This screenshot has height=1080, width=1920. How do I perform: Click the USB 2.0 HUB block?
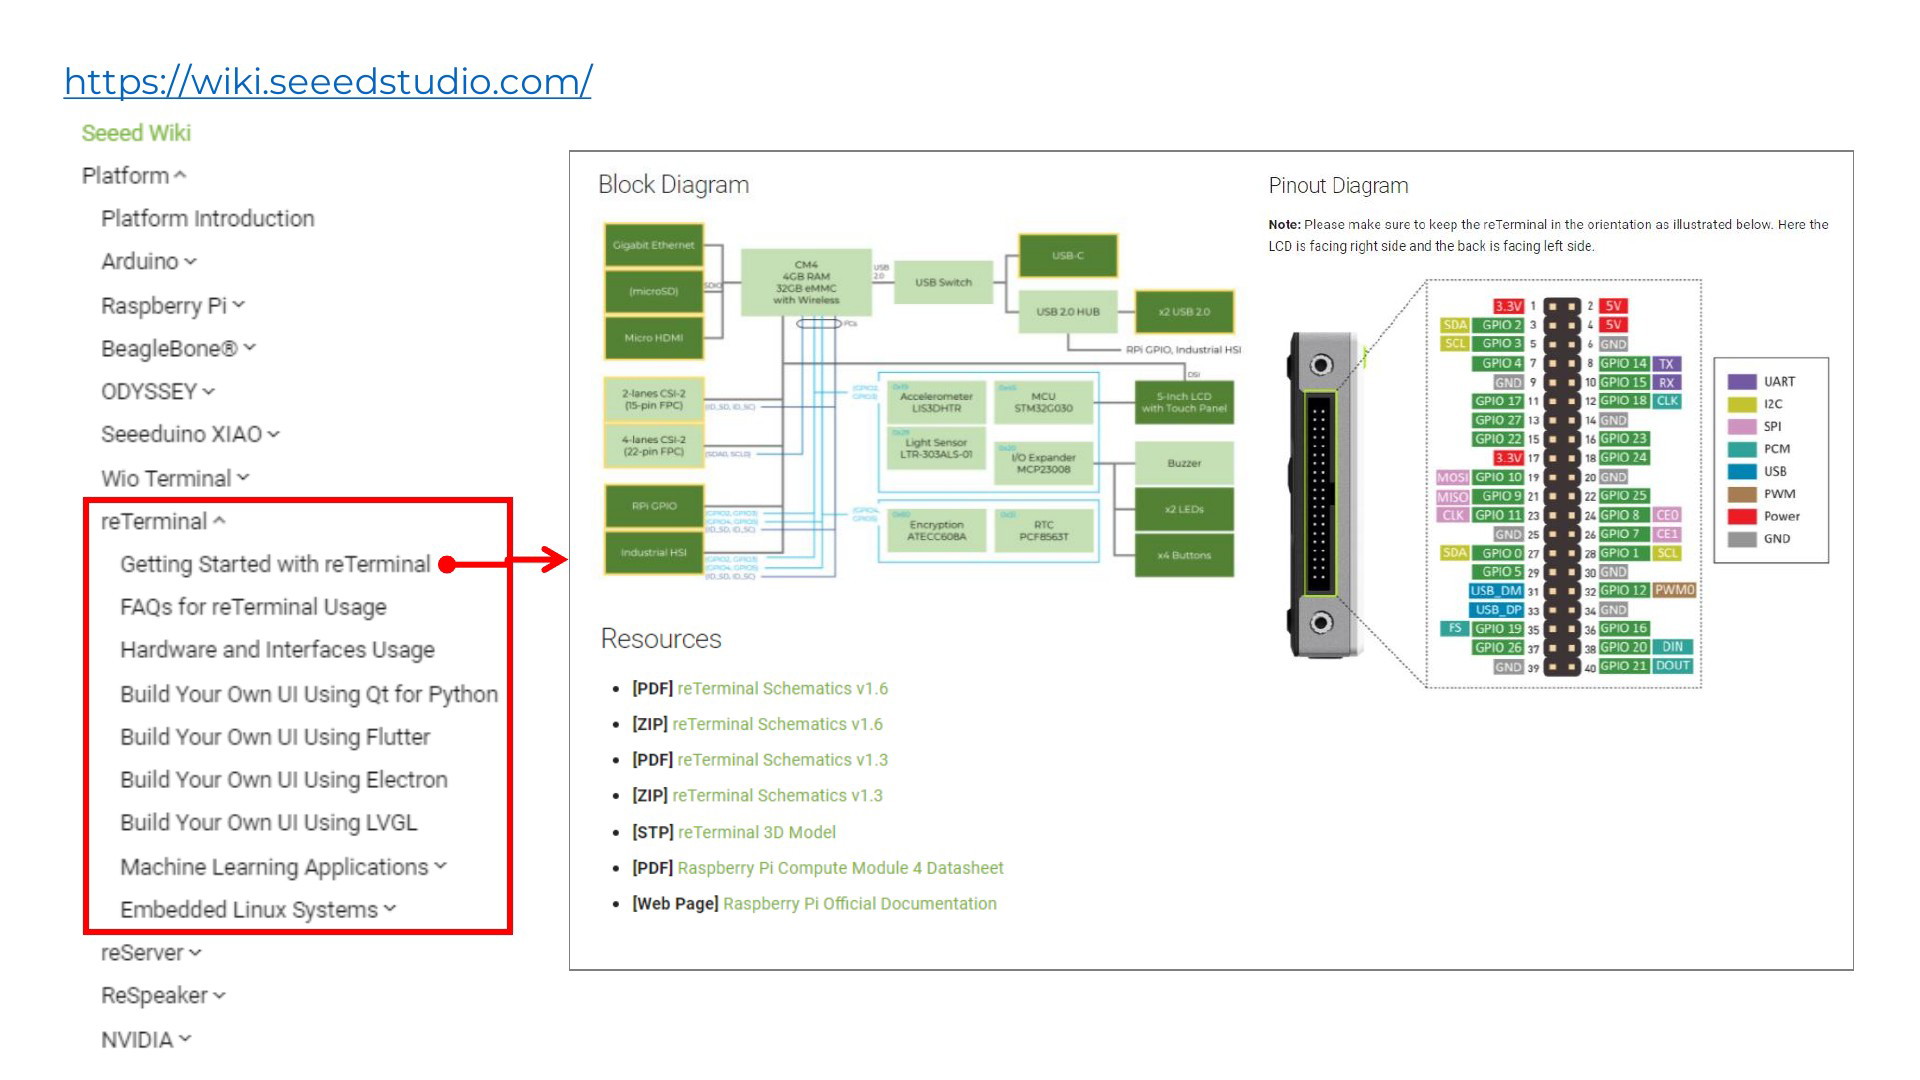click(x=1067, y=312)
